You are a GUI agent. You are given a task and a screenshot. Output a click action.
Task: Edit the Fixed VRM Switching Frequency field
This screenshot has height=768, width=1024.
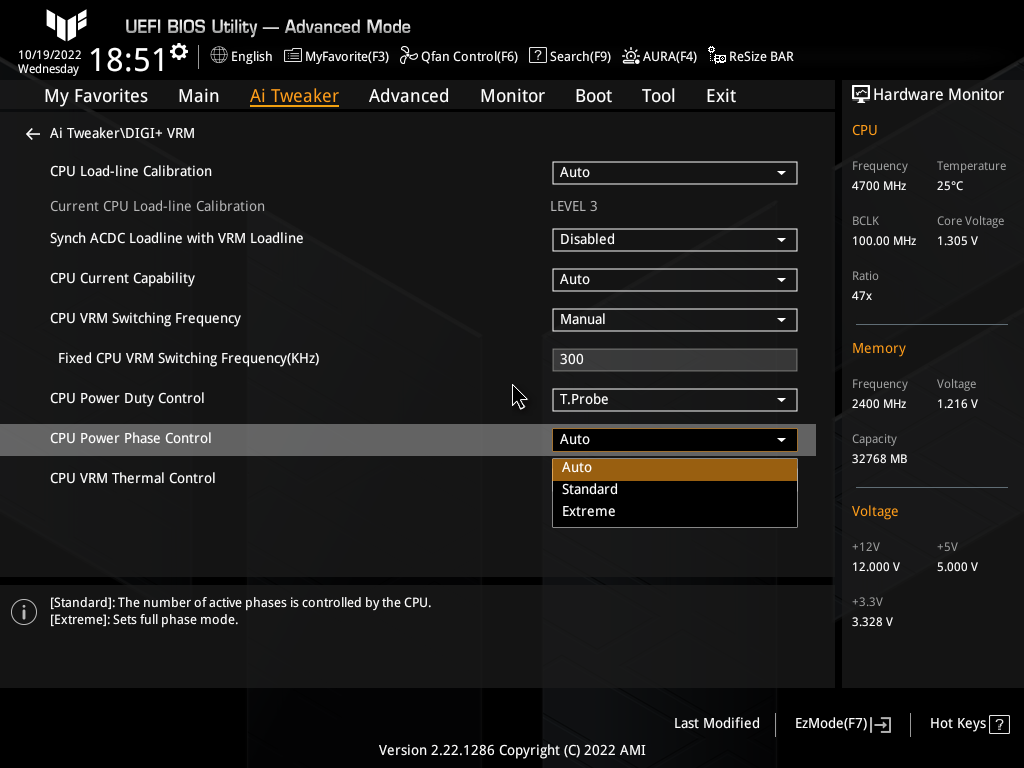pos(674,359)
